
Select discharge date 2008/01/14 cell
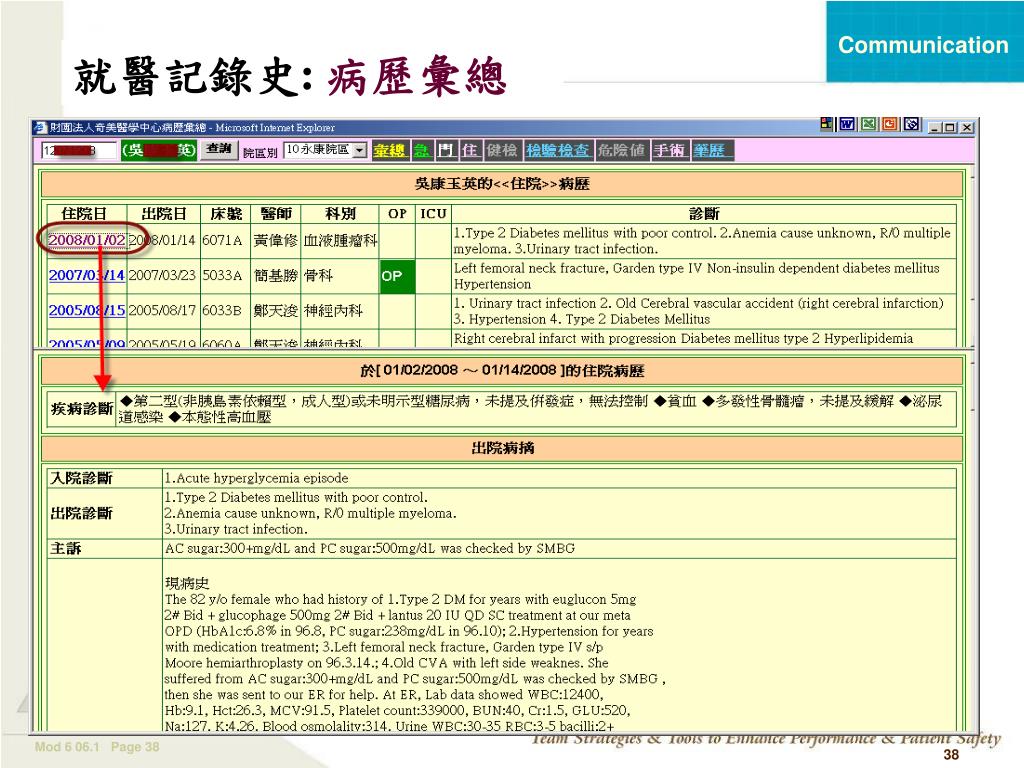click(x=162, y=240)
